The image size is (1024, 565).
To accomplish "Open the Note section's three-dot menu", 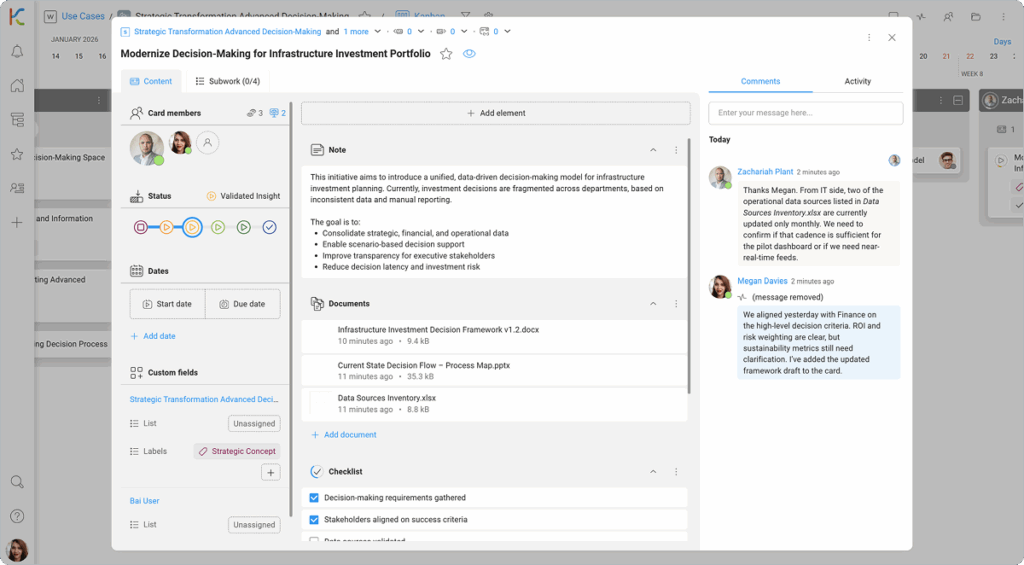I will coord(676,150).
